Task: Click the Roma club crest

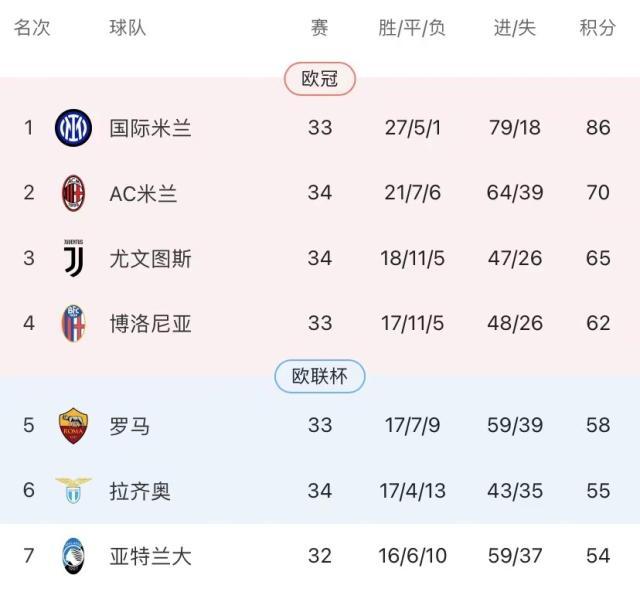Action: click(x=73, y=425)
